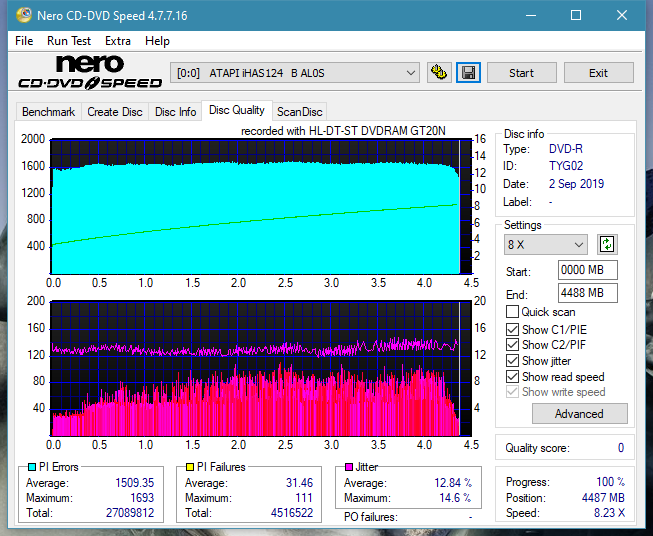Click the PI Errors maximum value 1693
This screenshot has height=536, width=653.
click(x=142, y=498)
